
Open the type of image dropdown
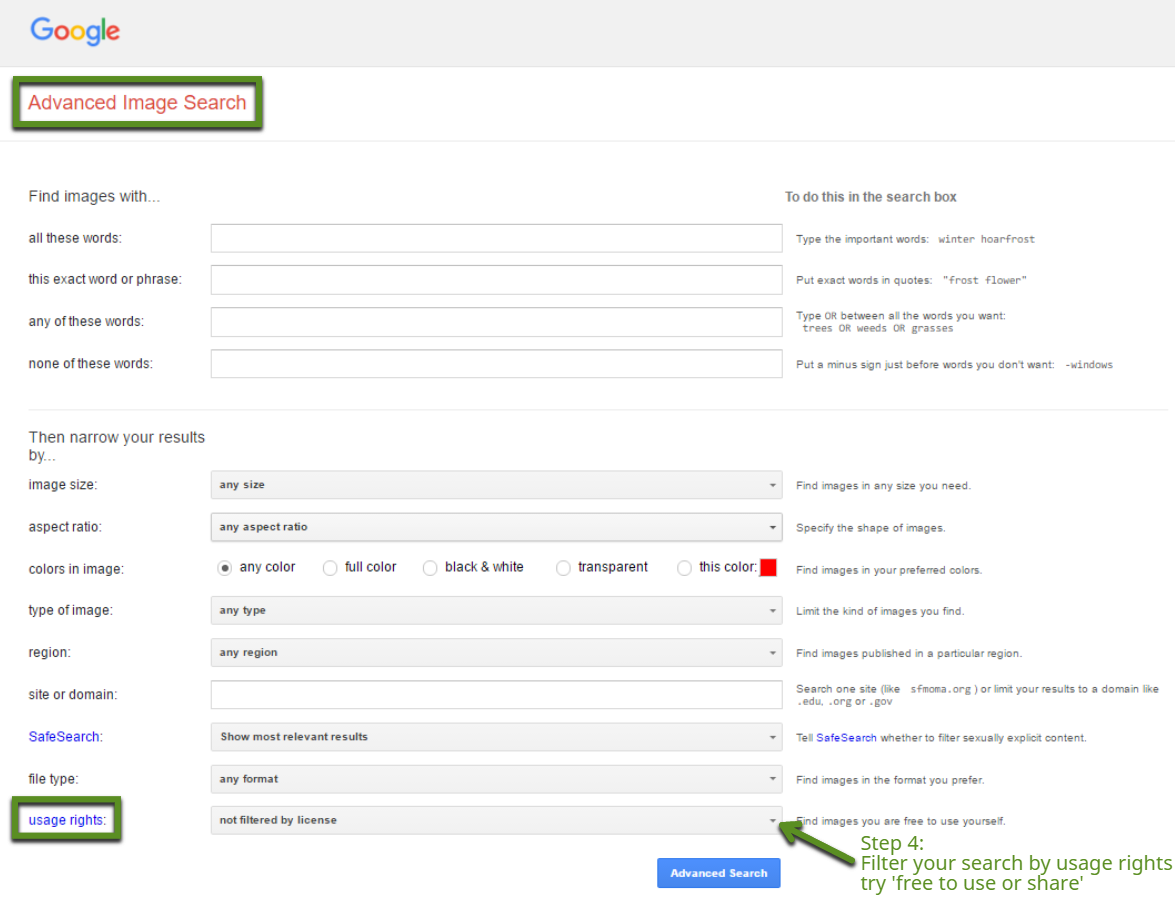(x=496, y=611)
